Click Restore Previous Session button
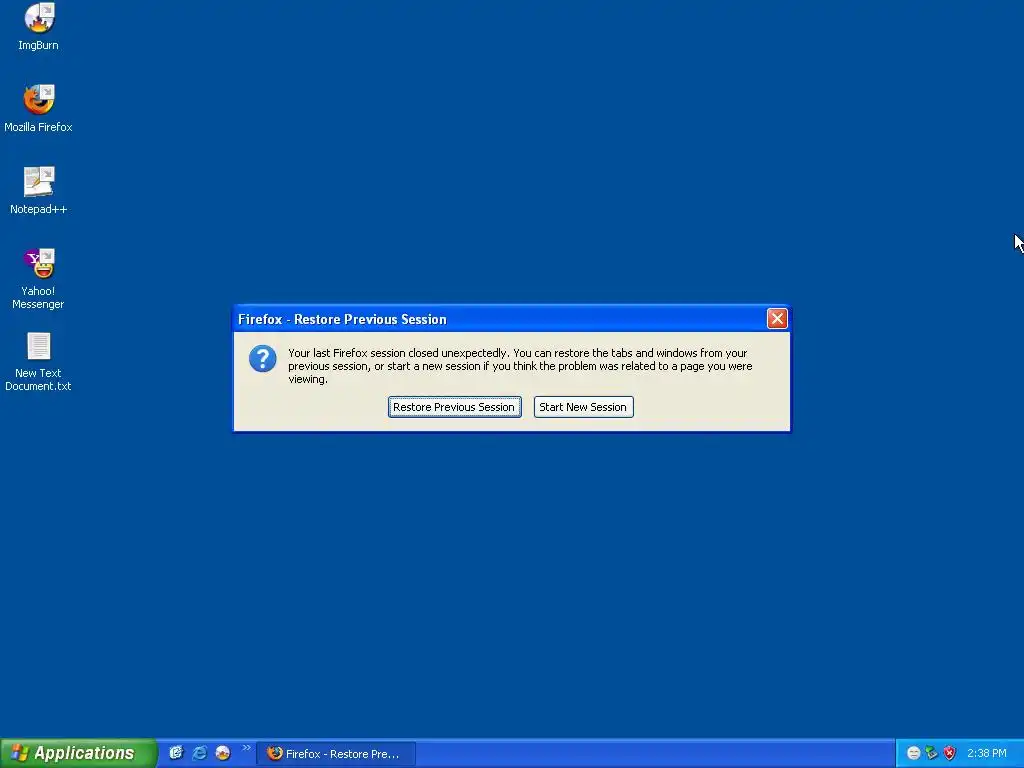This screenshot has height=768, width=1024. pyautogui.click(x=455, y=407)
